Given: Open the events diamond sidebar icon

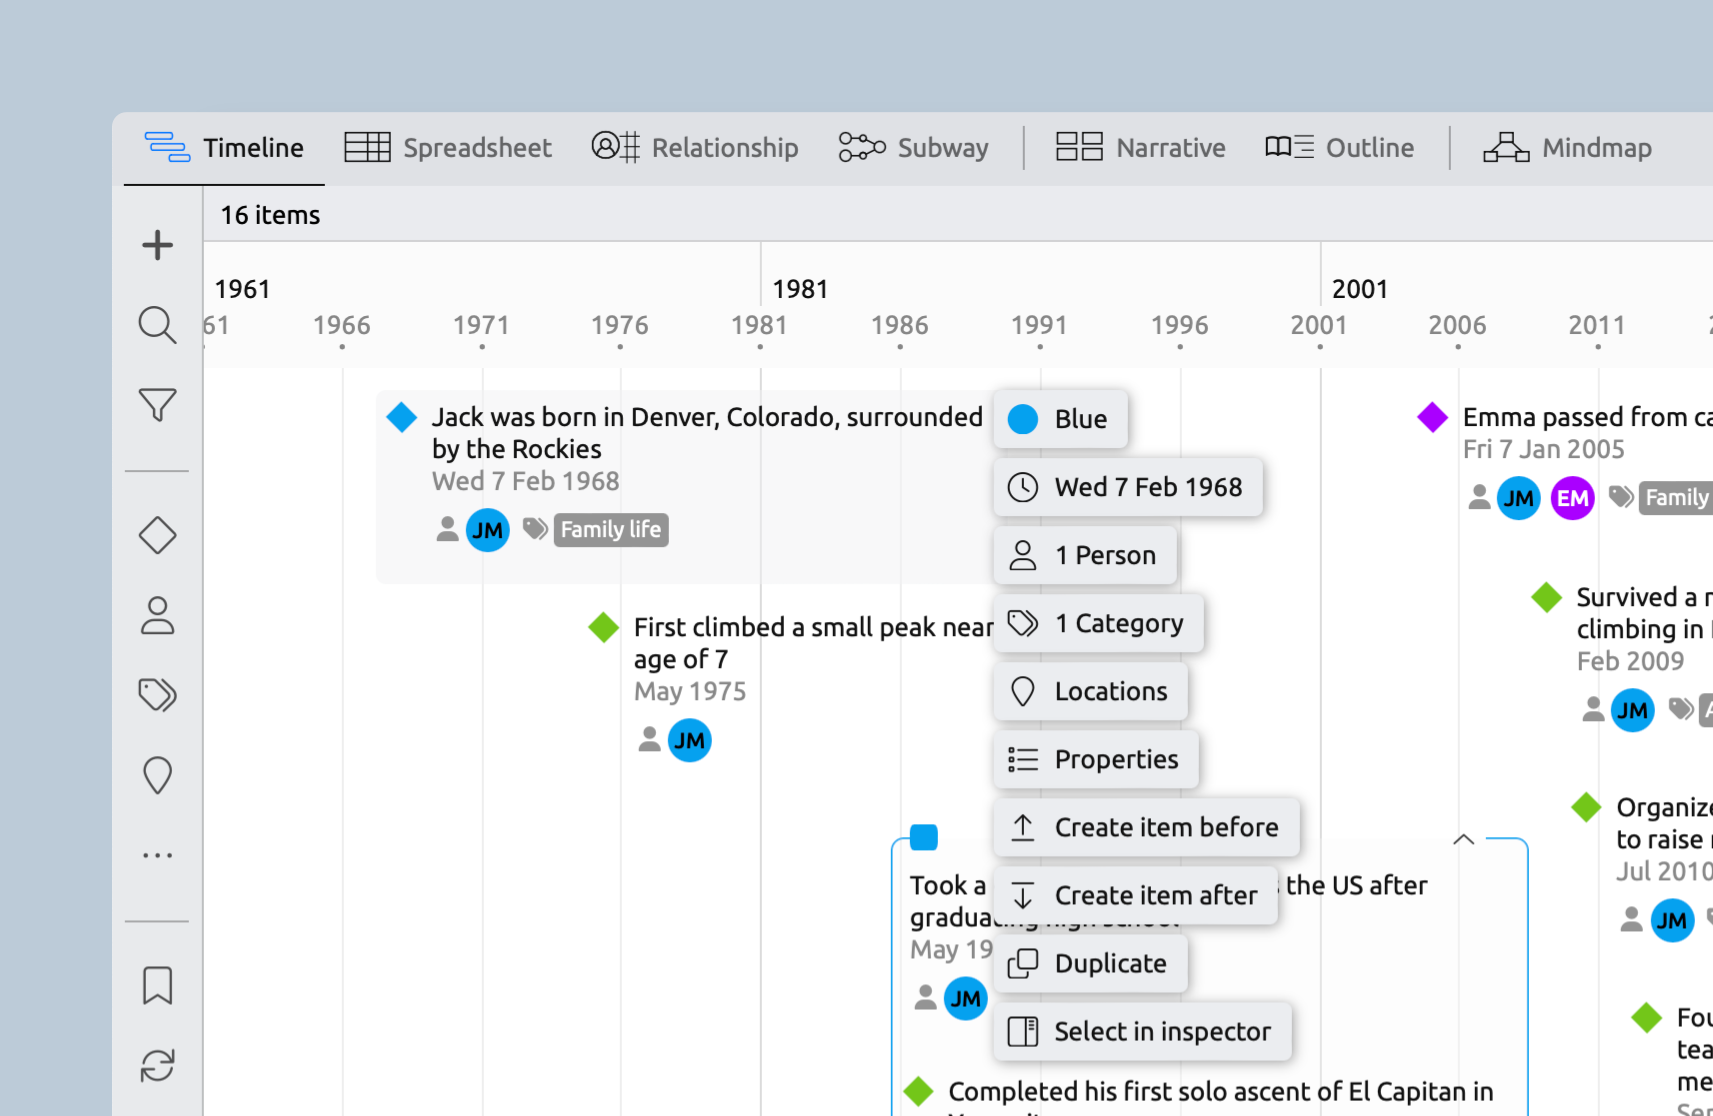Looking at the screenshot, I should (157, 535).
